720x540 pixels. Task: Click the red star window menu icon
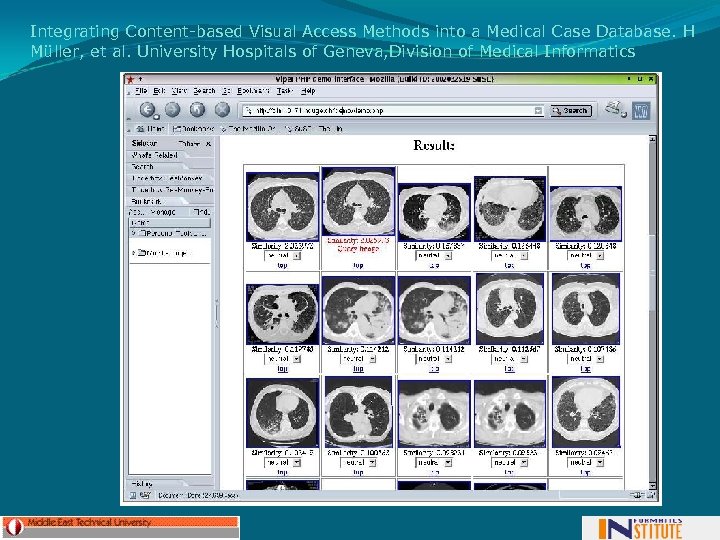tap(130, 79)
